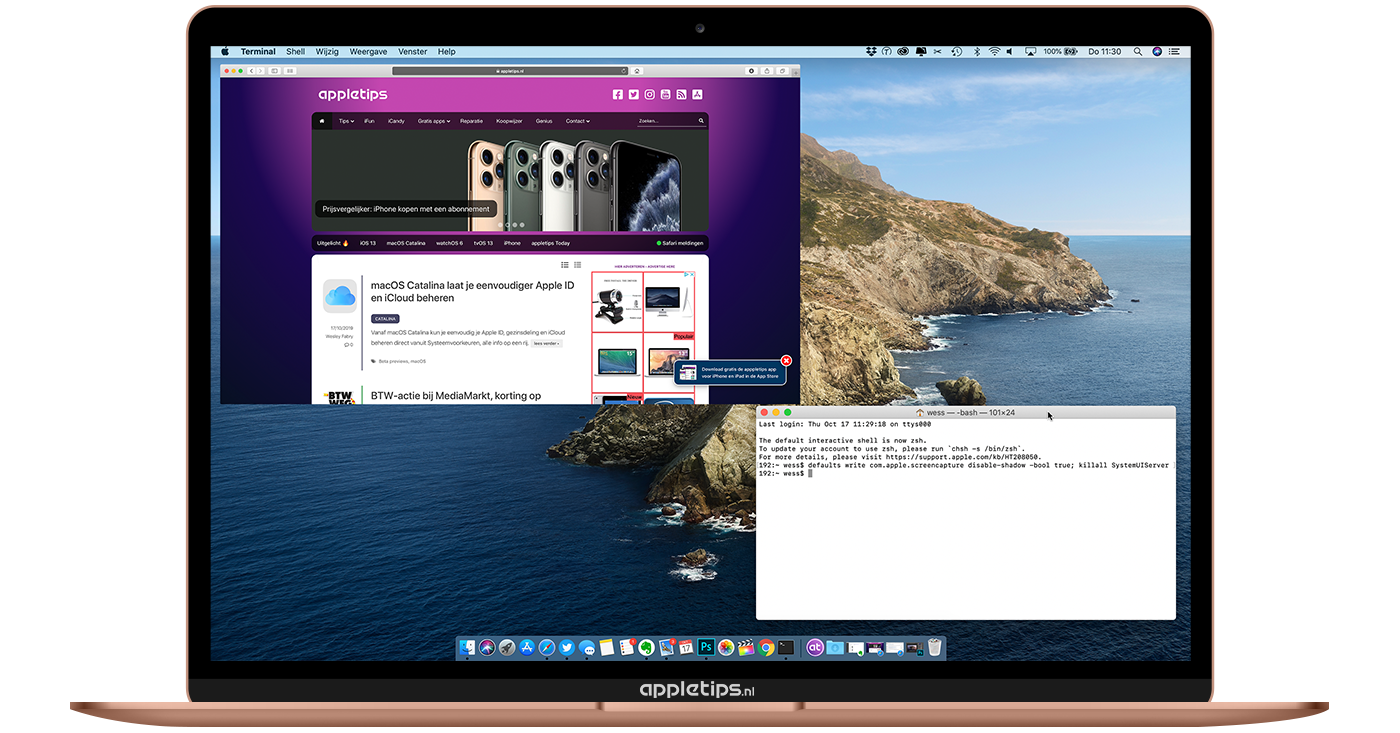This screenshot has width=1400, height=733.
Task: Select the iOS 13 topic tab
Action: click(368, 243)
